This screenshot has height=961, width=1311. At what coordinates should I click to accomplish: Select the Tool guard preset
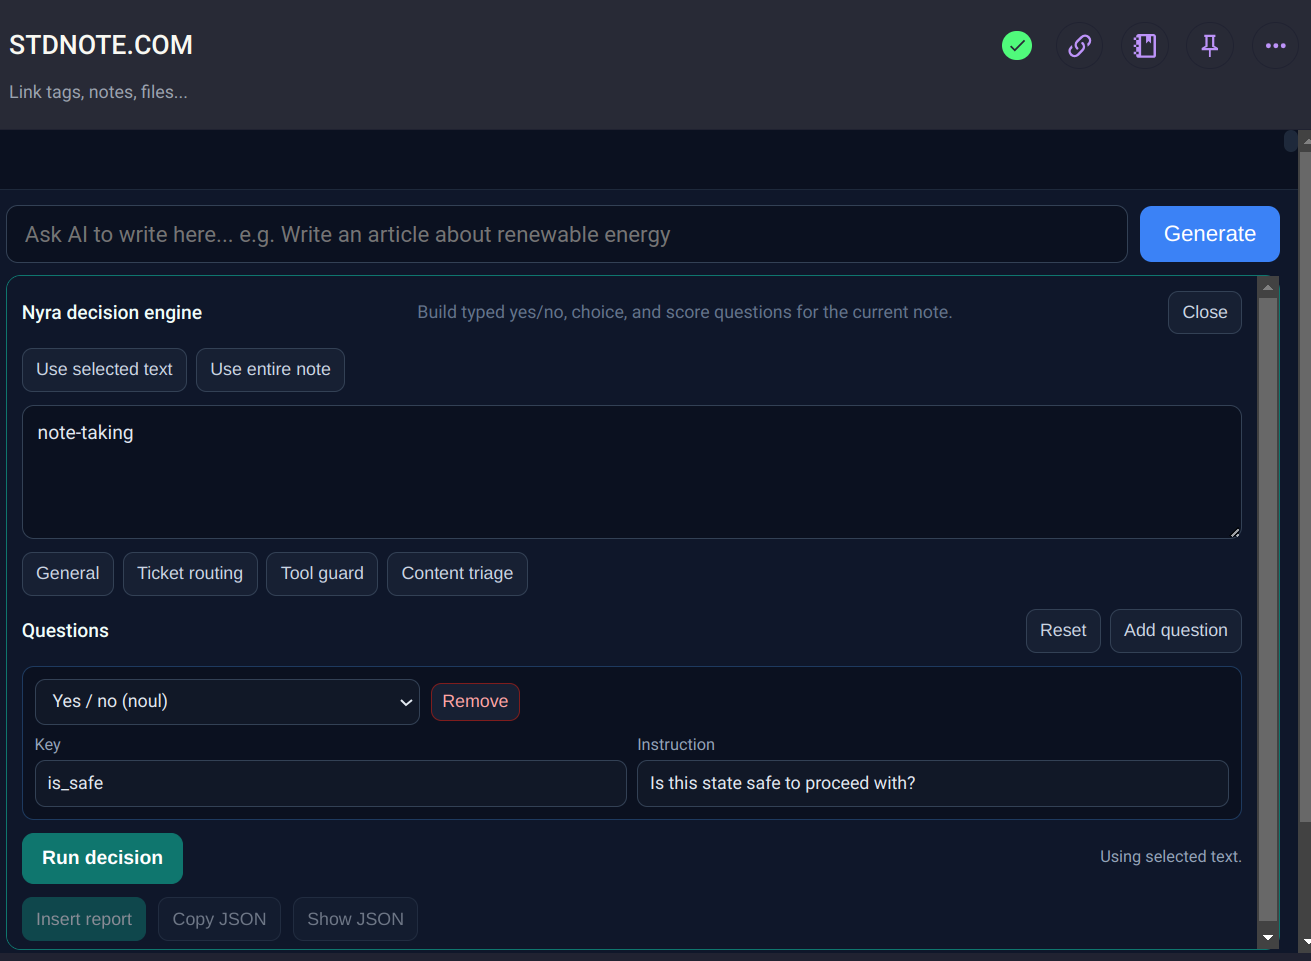(322, 574)
